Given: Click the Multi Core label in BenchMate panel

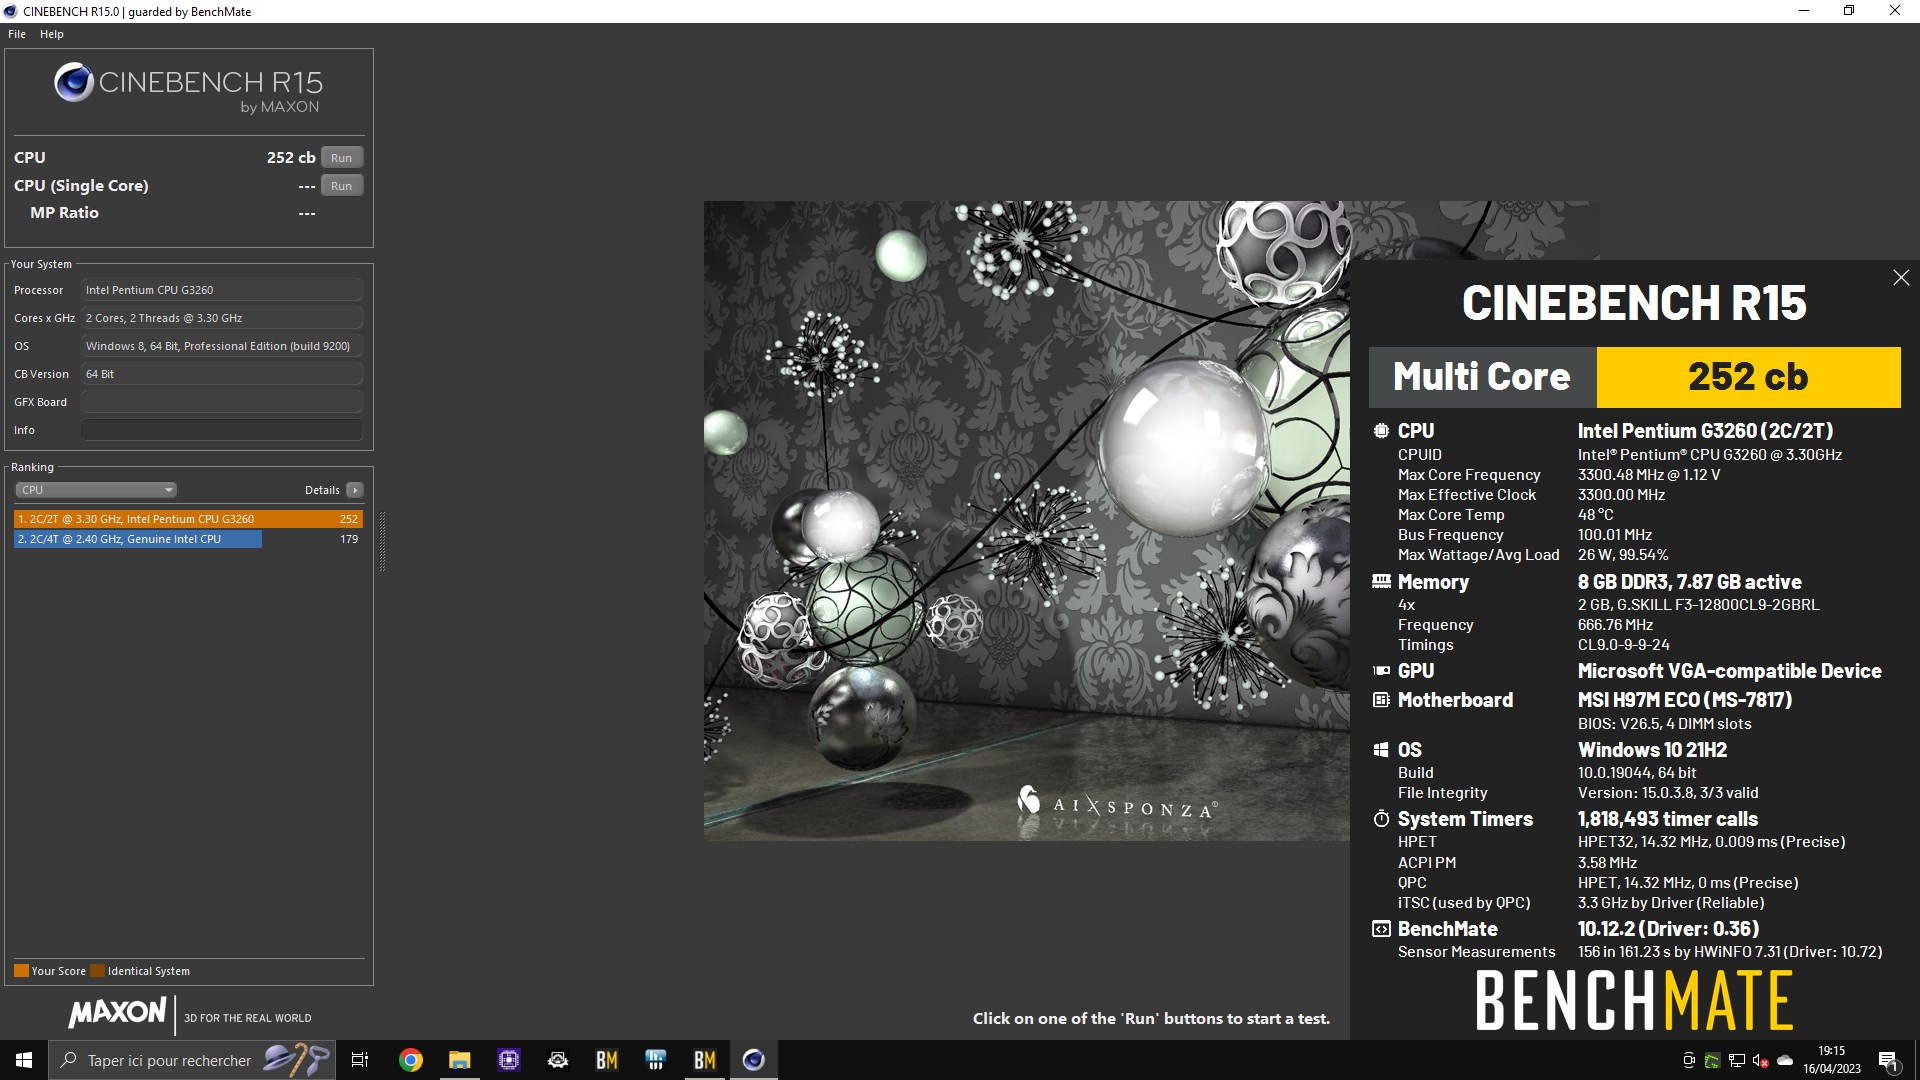Looking at the screenshot, I should coord(1482,377).
